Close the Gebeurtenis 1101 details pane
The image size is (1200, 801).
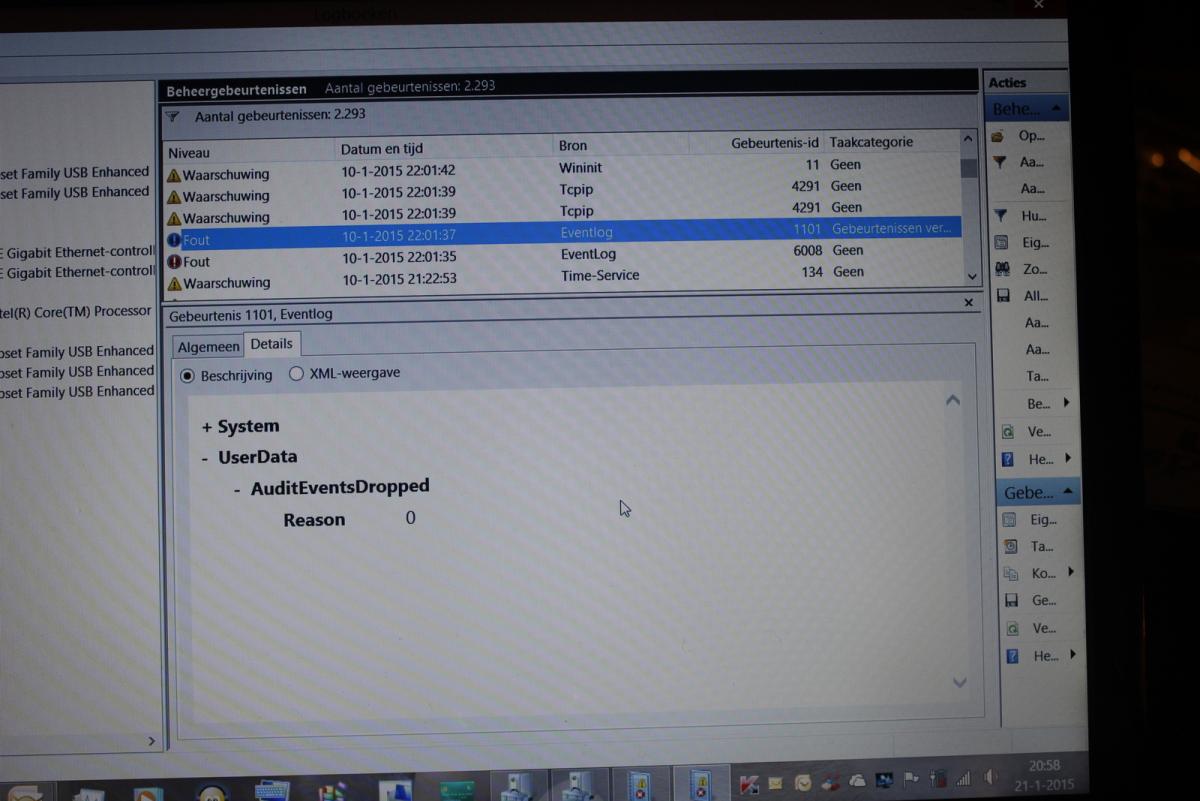968,302
